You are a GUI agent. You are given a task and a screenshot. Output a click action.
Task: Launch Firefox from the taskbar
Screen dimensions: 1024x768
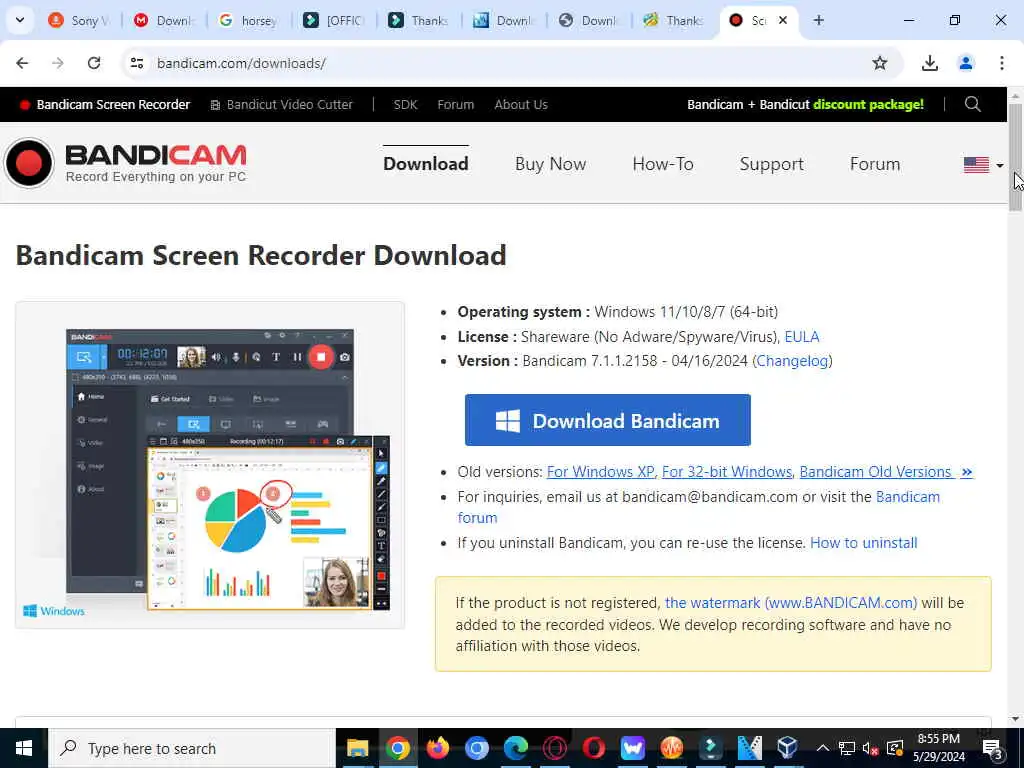tap(437, 748)
